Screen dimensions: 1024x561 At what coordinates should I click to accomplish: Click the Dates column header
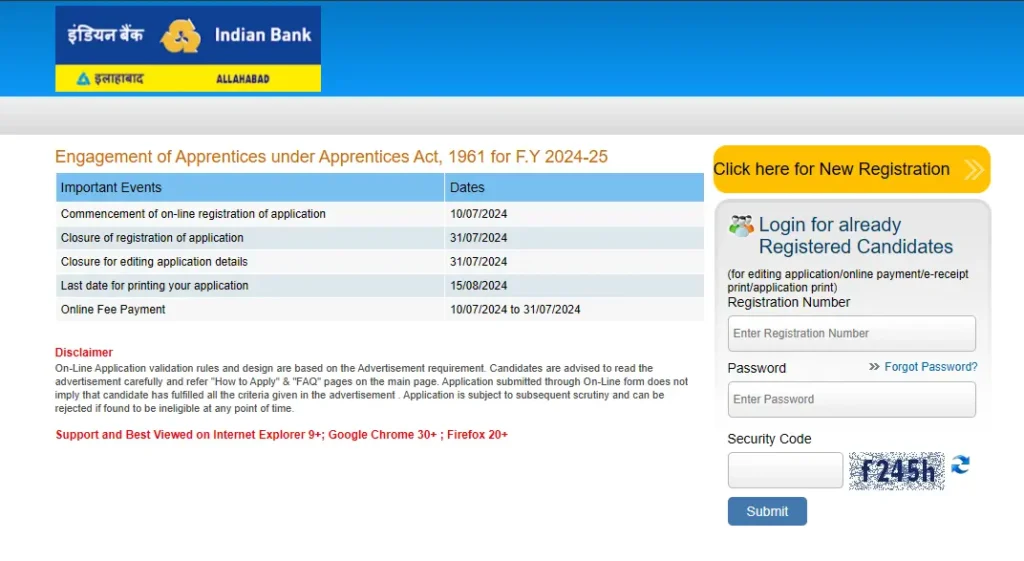467,188
